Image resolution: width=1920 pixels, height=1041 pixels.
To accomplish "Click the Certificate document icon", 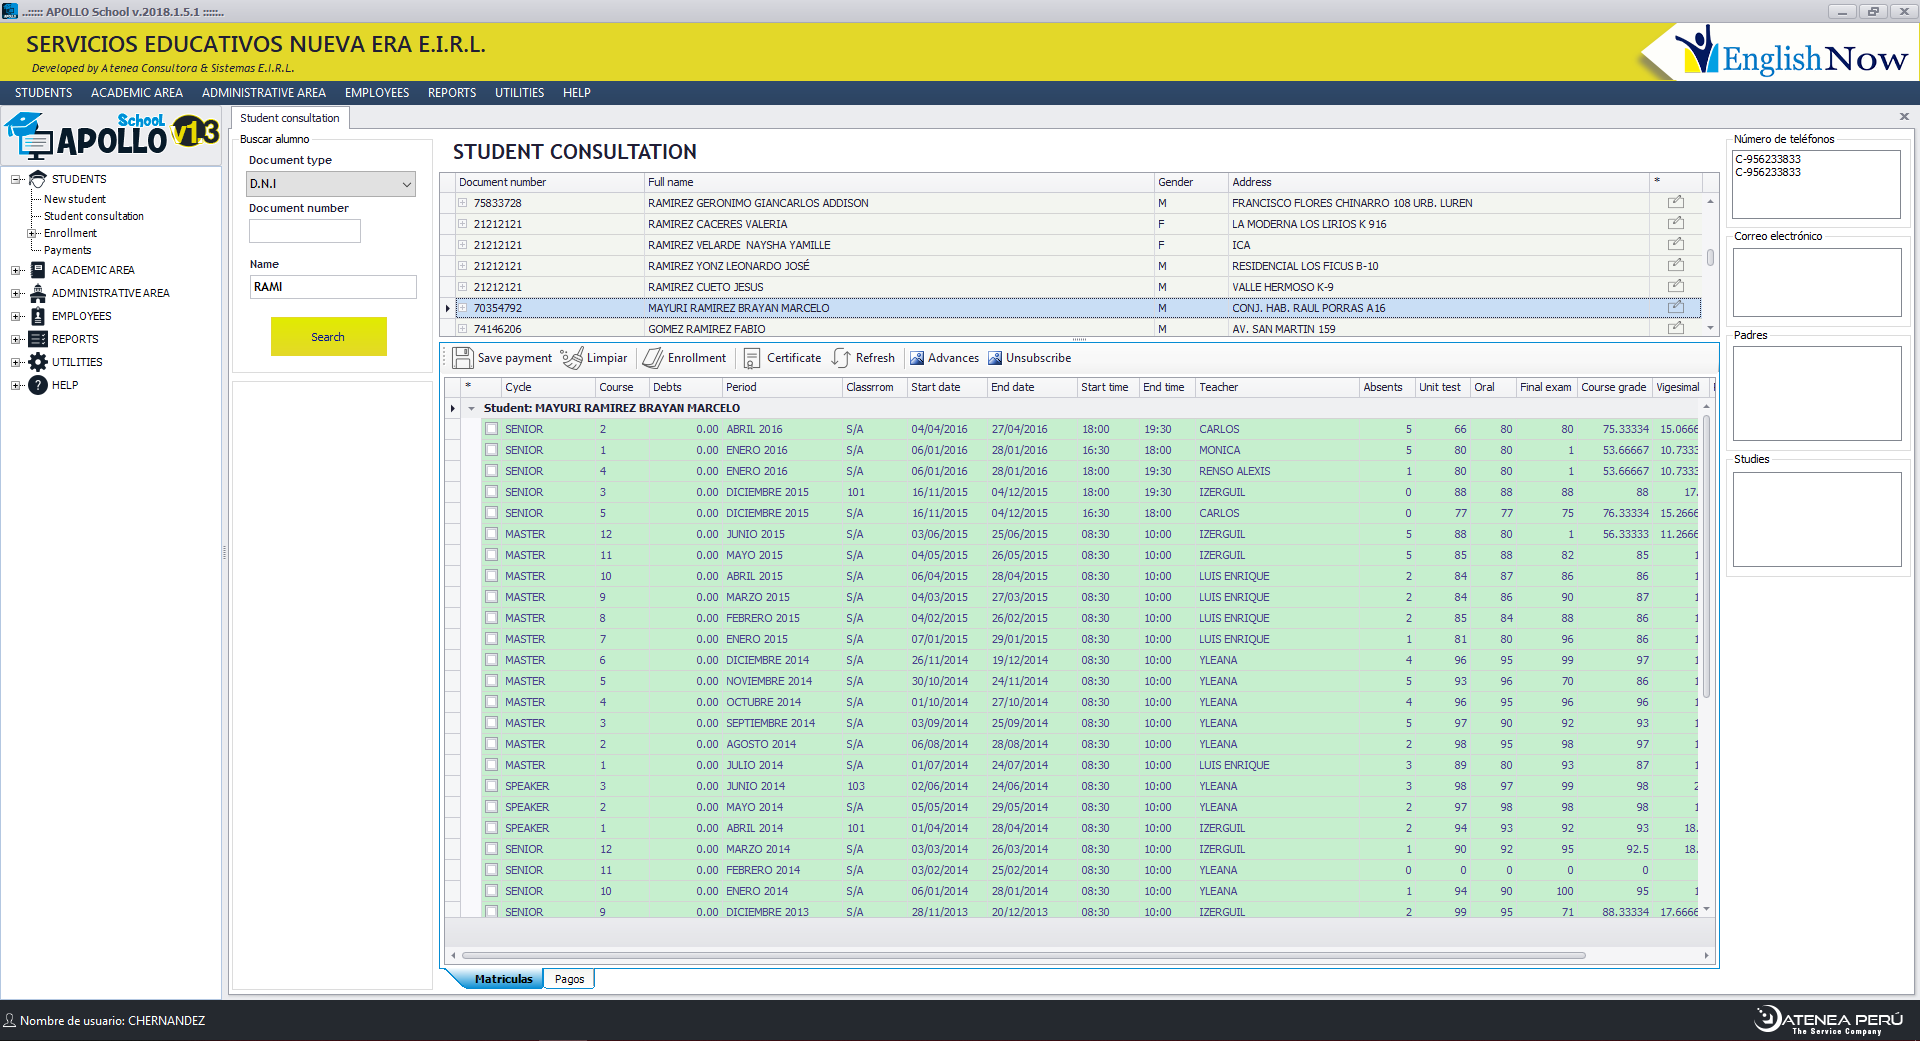I will click(x=752, y=358).
